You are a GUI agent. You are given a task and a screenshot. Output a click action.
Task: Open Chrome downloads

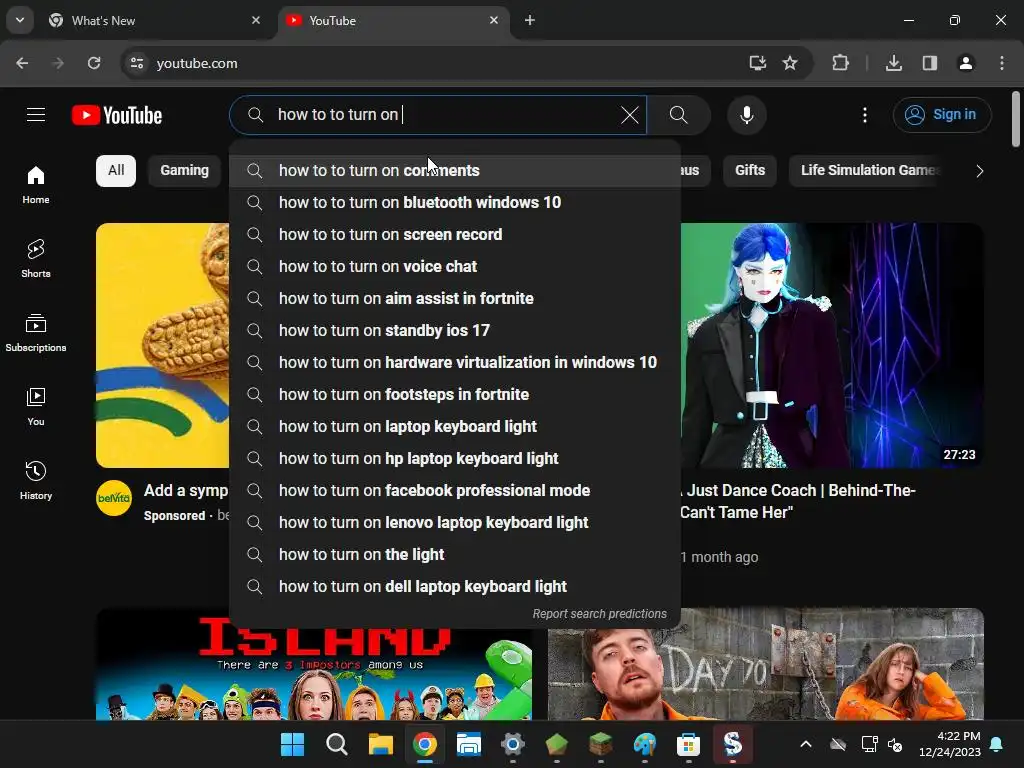tap(894, 63)
